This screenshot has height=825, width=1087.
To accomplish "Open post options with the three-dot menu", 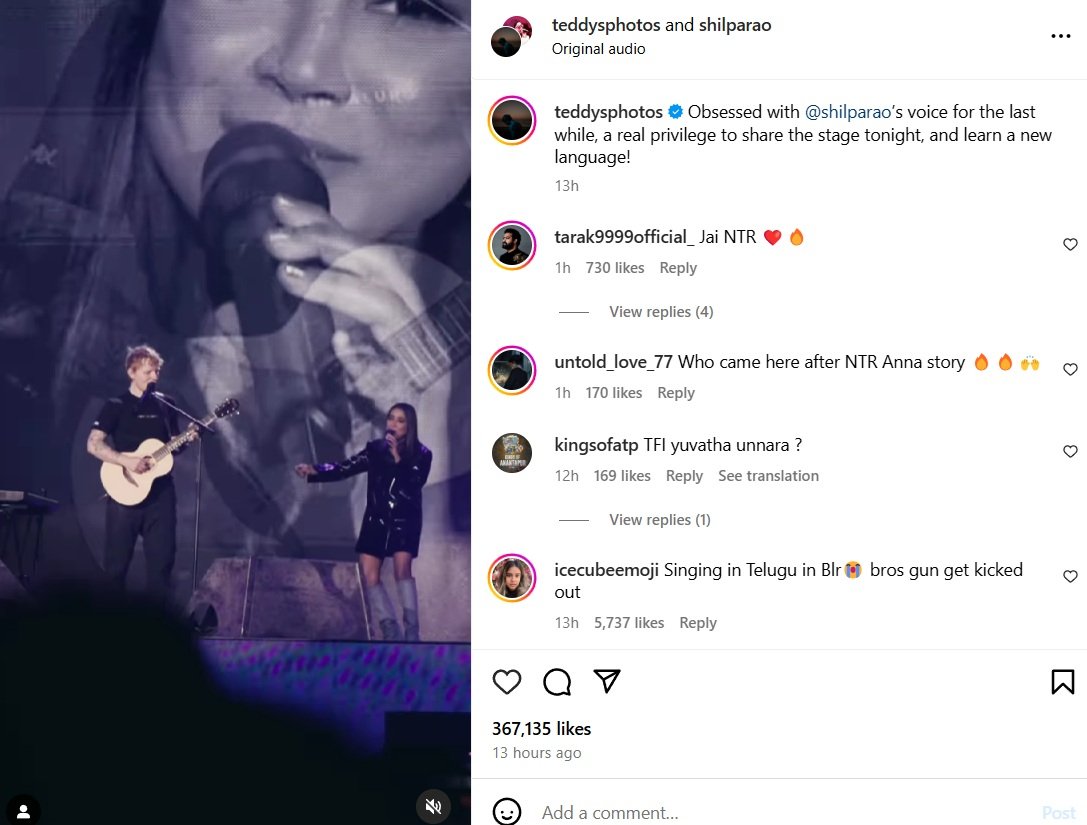I will (x=1059, y=36).
